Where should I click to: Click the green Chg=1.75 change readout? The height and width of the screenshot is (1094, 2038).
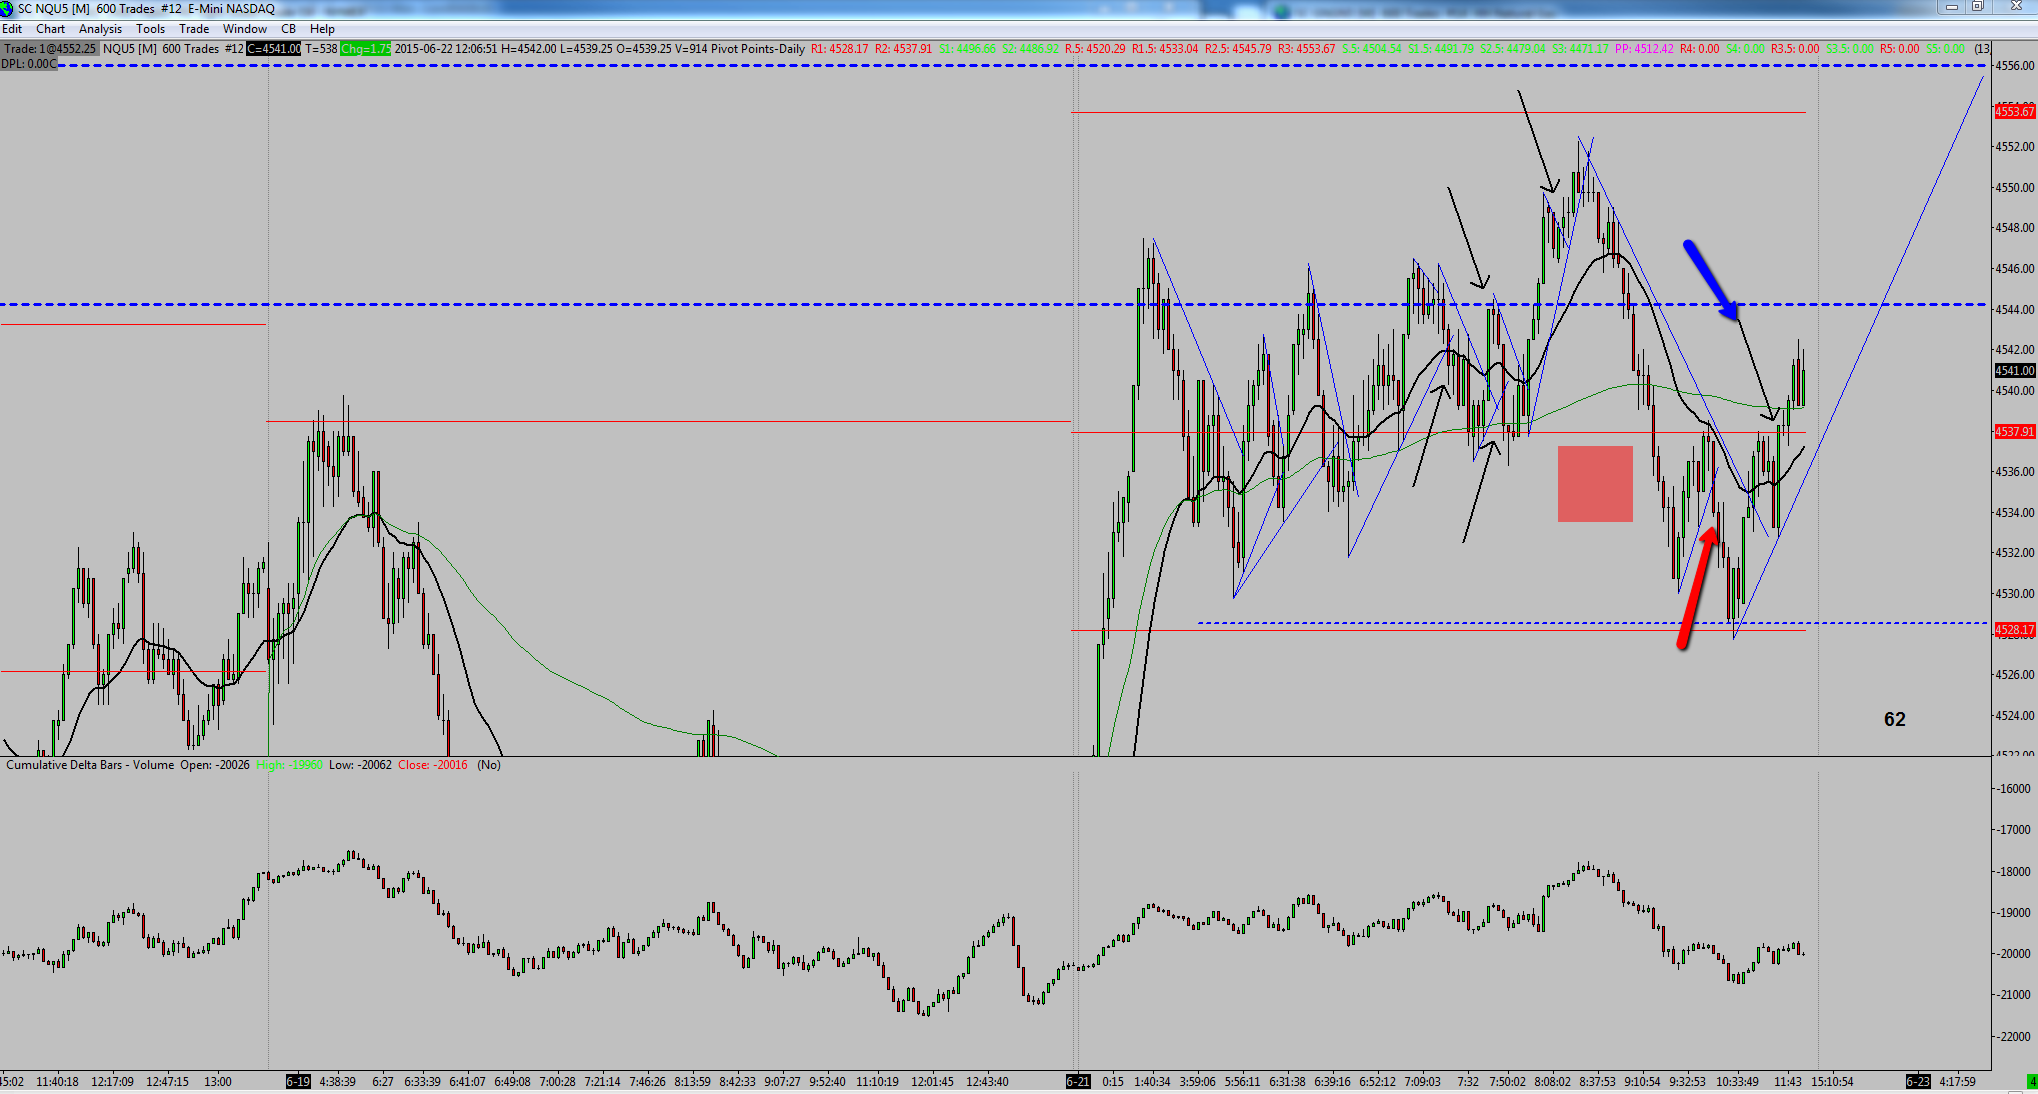(365, 49)
